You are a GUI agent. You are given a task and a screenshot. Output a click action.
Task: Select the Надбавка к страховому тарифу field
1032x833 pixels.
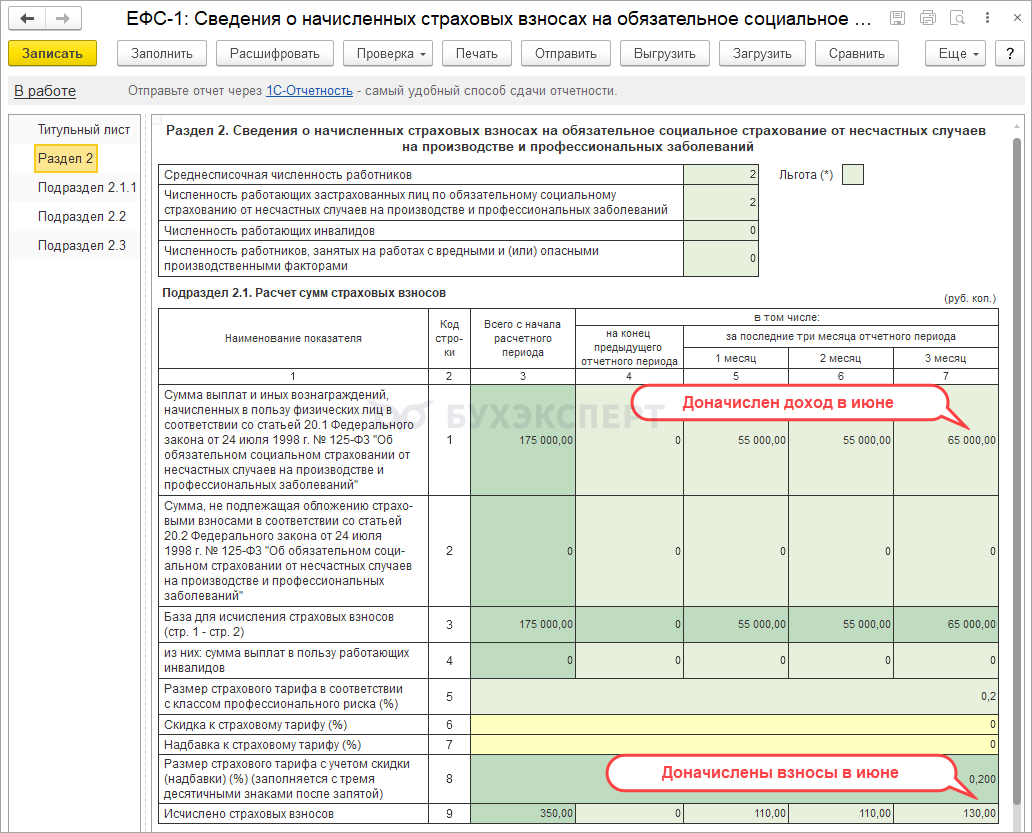pyautogui.click(x=735, y=745)
